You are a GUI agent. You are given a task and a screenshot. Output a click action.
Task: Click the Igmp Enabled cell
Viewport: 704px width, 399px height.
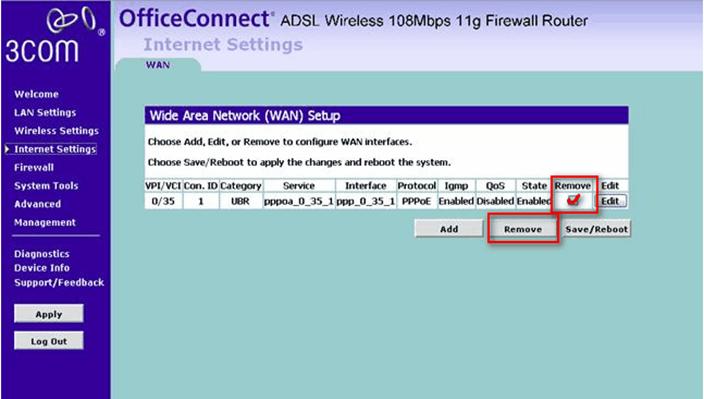(456, 201)
